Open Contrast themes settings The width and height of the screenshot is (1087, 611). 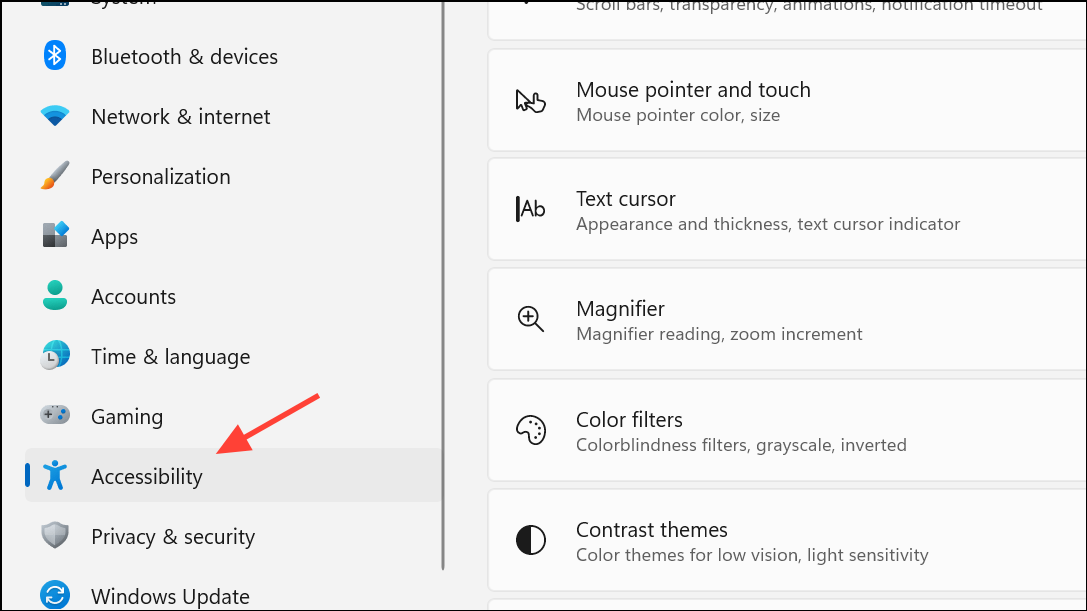[788, 540]
